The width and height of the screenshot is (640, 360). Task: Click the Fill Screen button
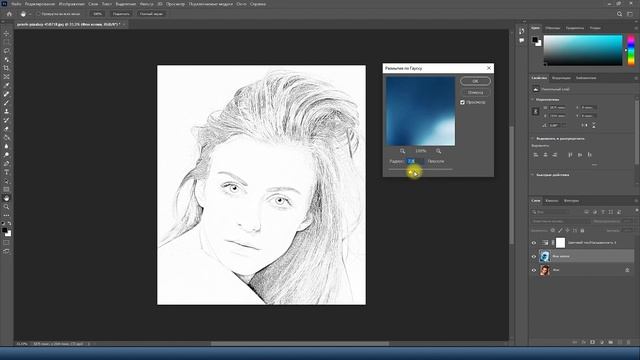click(x=151, y=14)
